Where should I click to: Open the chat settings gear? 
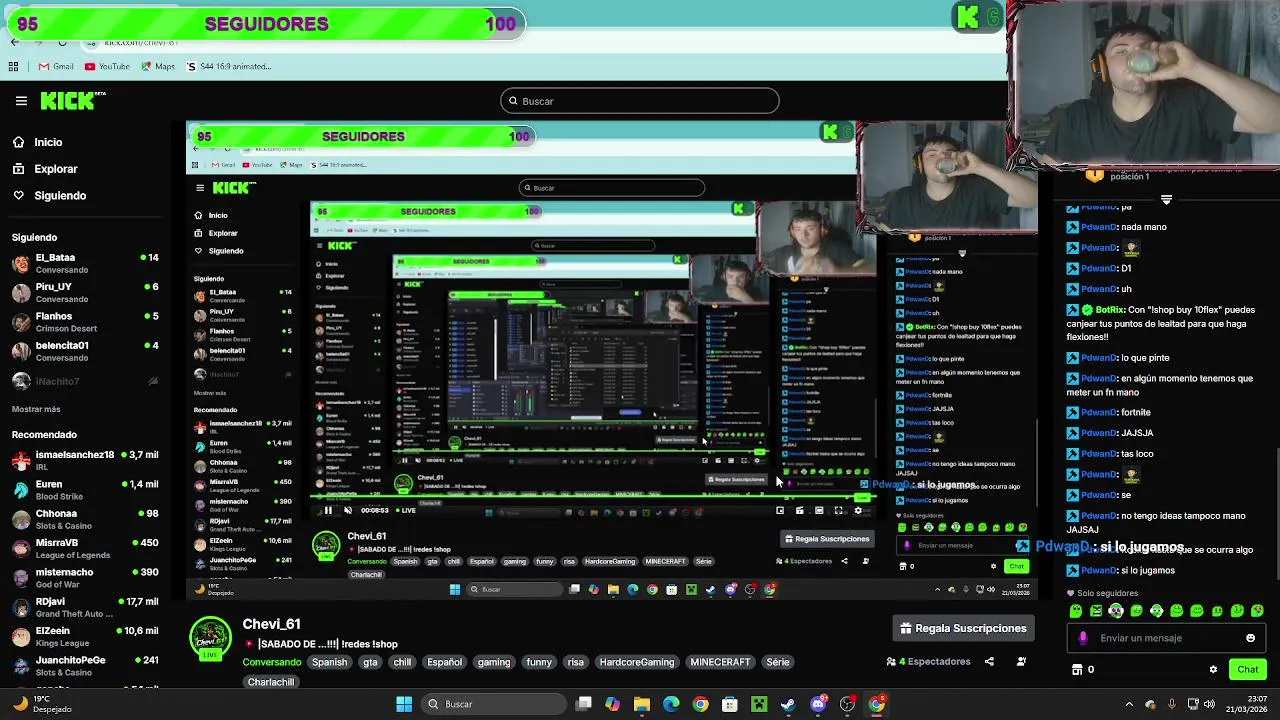pyautogui.click(x=1213, y=669)
